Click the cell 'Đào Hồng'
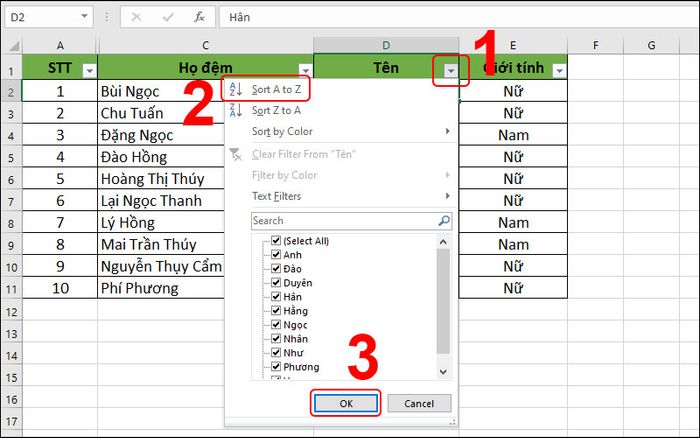The width and height of the screenshot is (700, 438). coord(161,157)
